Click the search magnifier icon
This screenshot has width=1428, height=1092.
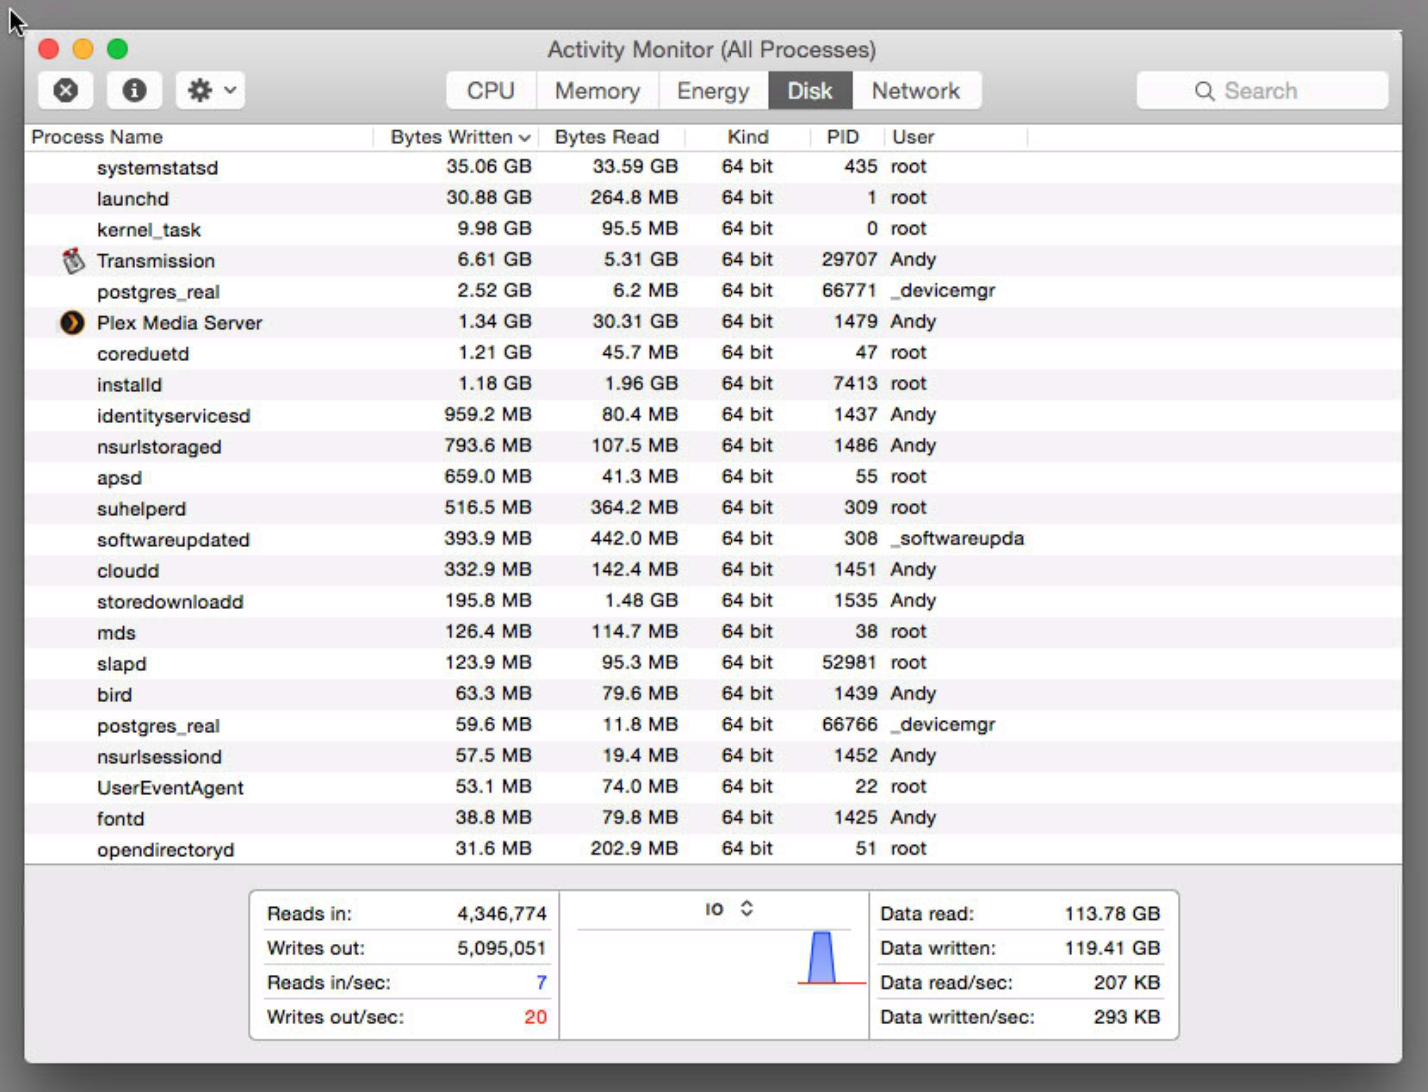tap(1205, 91)
